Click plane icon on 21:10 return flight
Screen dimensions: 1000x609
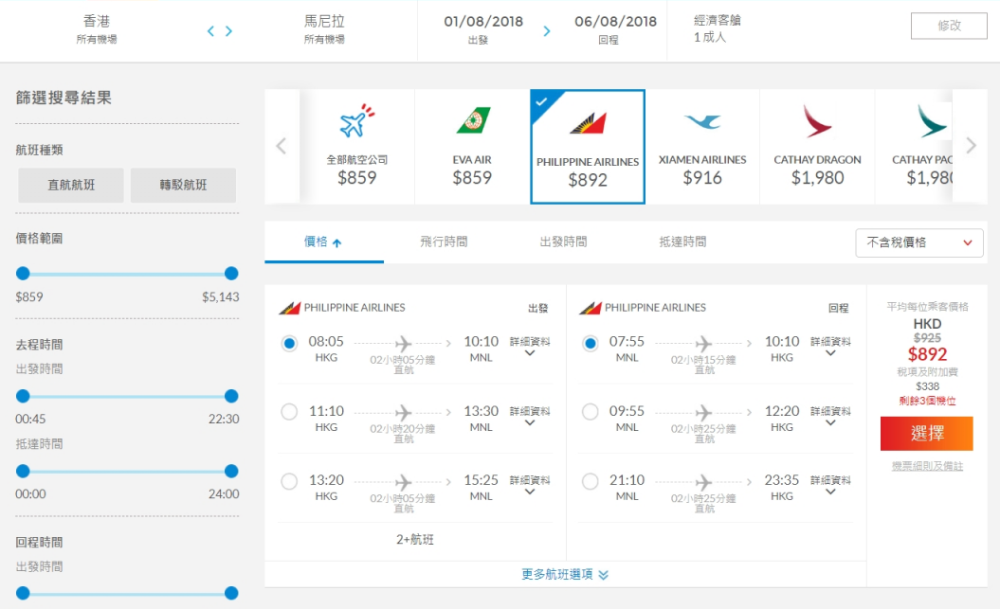(704, 481)
